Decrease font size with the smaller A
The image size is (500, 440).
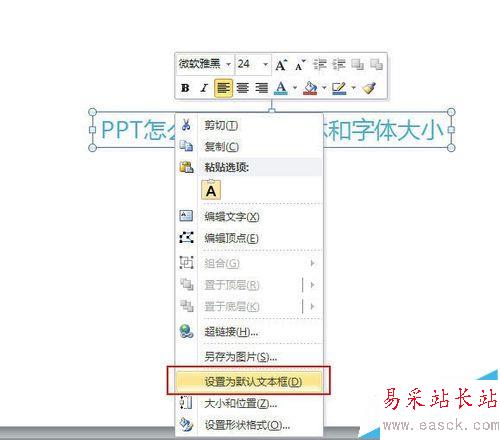300,65
